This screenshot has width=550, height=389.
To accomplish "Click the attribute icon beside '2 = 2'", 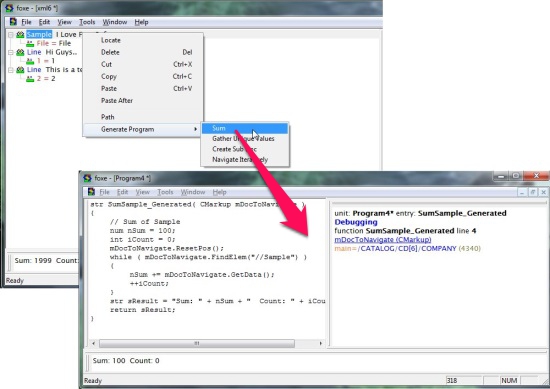I will (30, 79).
